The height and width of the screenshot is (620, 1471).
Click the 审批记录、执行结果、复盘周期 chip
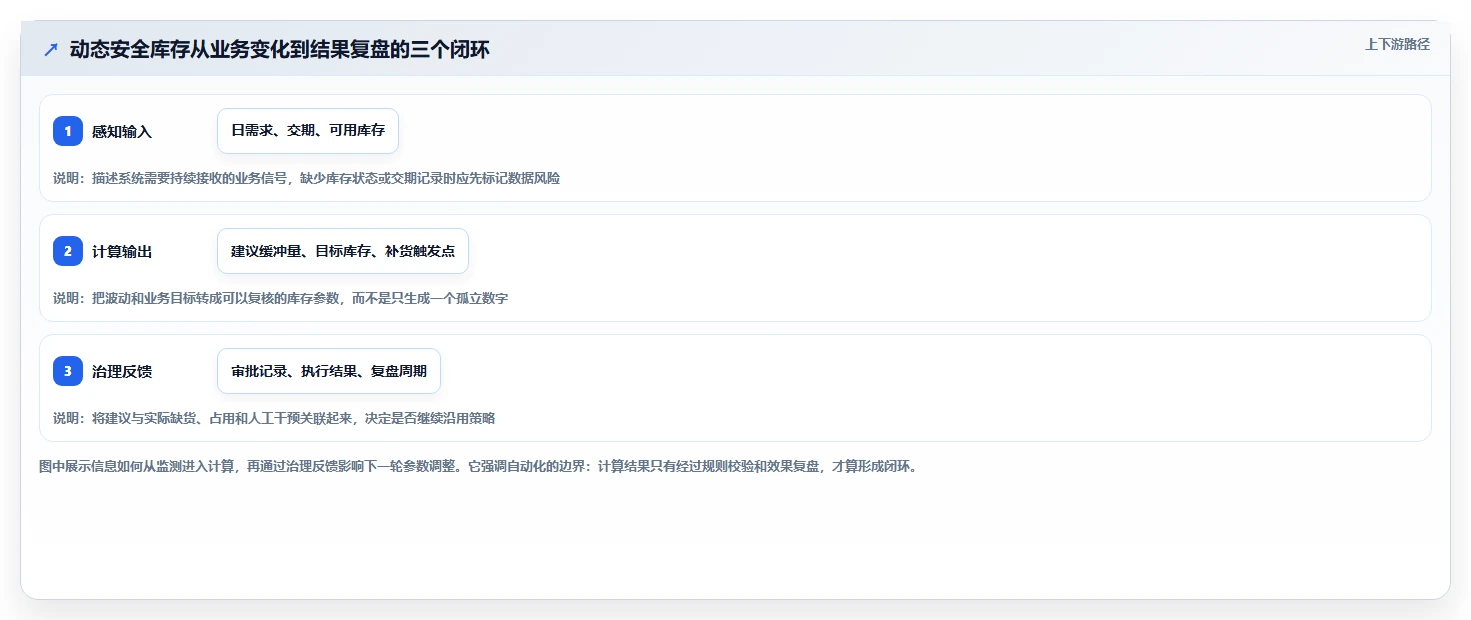point(329,371)
